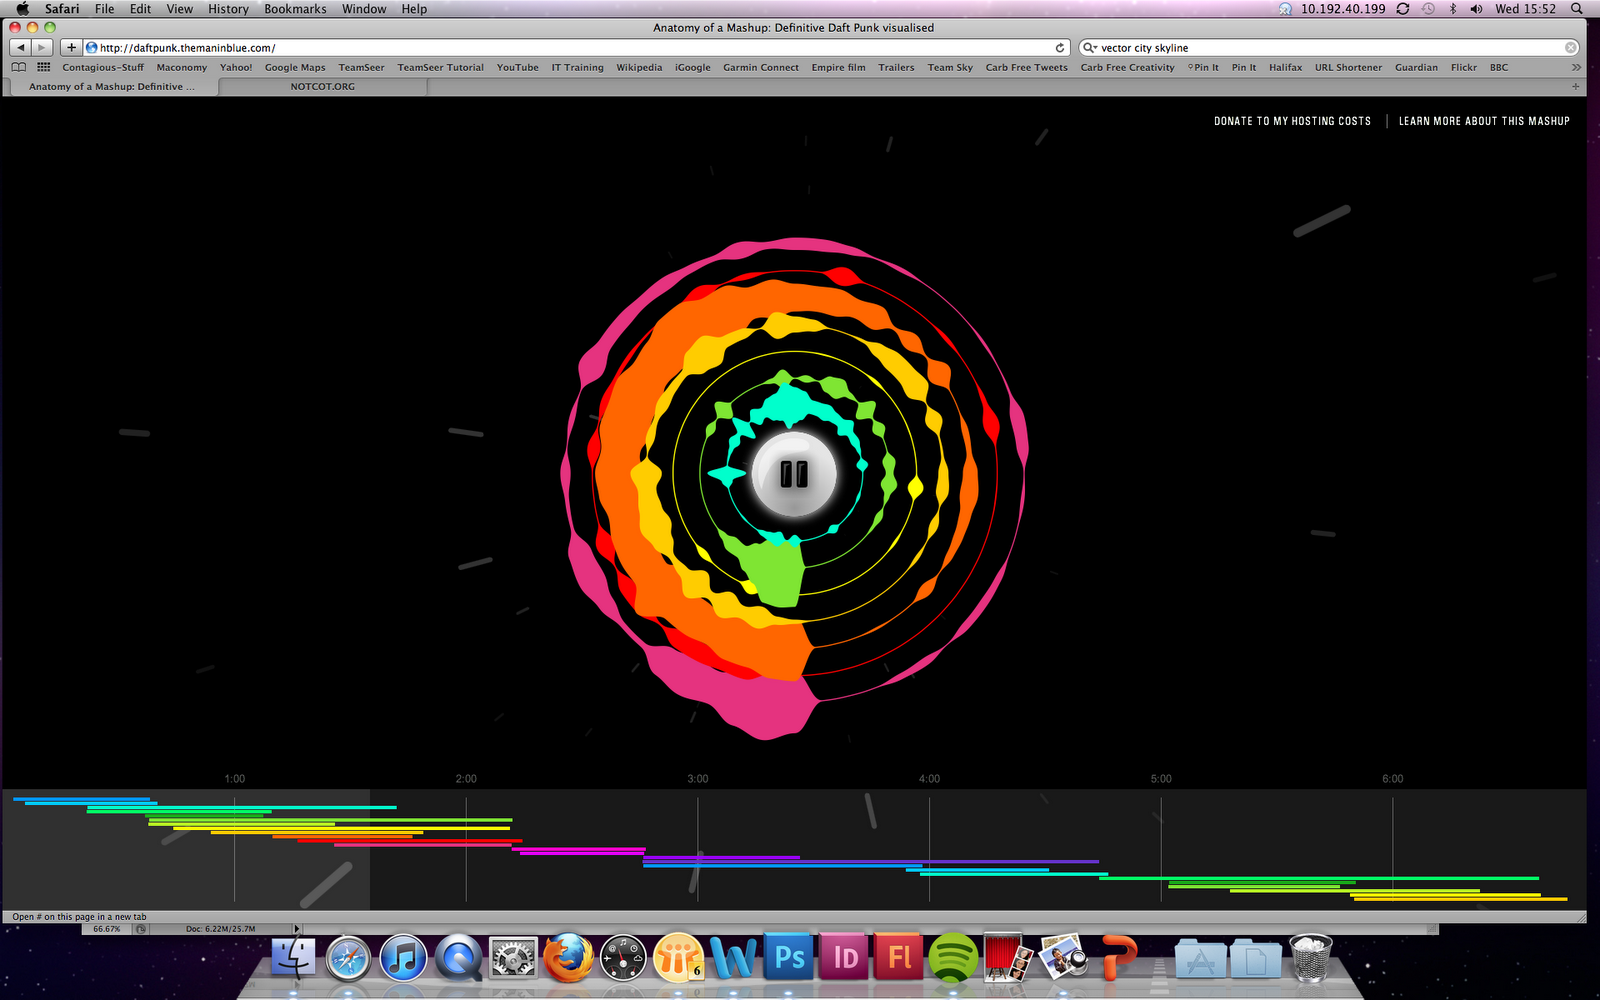
Task: Open Dashboard from the Dock
Action: click(623, 958)
